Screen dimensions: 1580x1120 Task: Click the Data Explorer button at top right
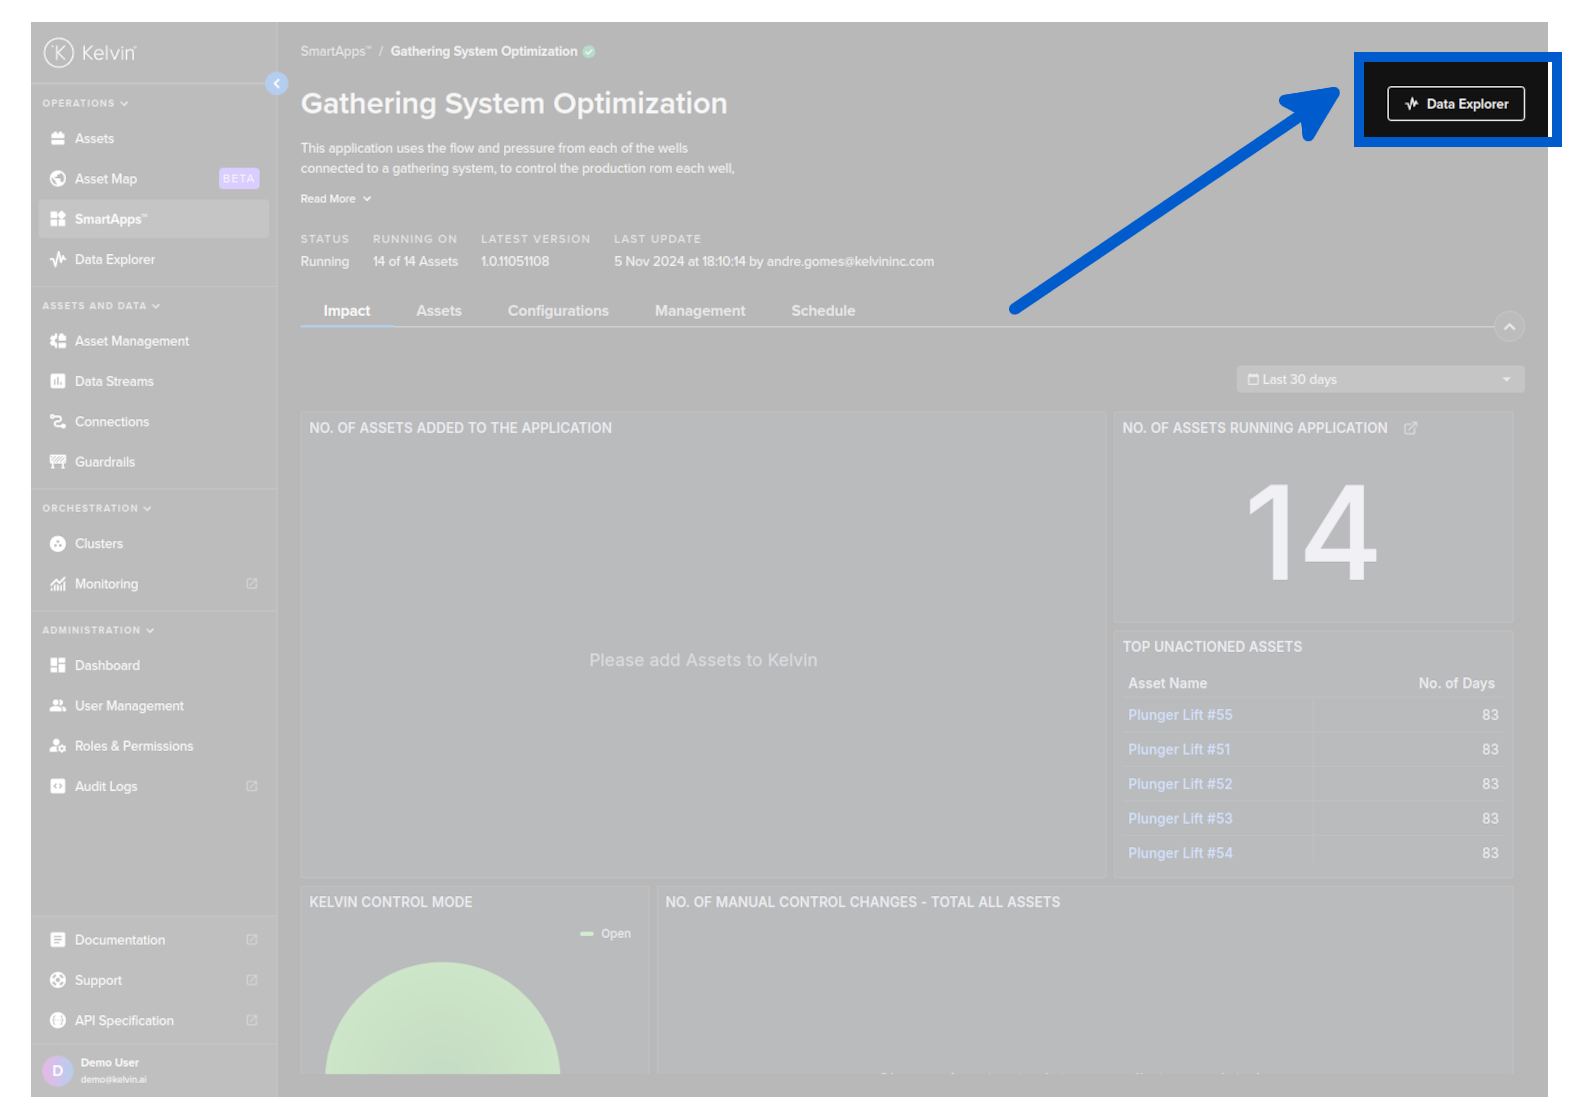point(1455,104)
